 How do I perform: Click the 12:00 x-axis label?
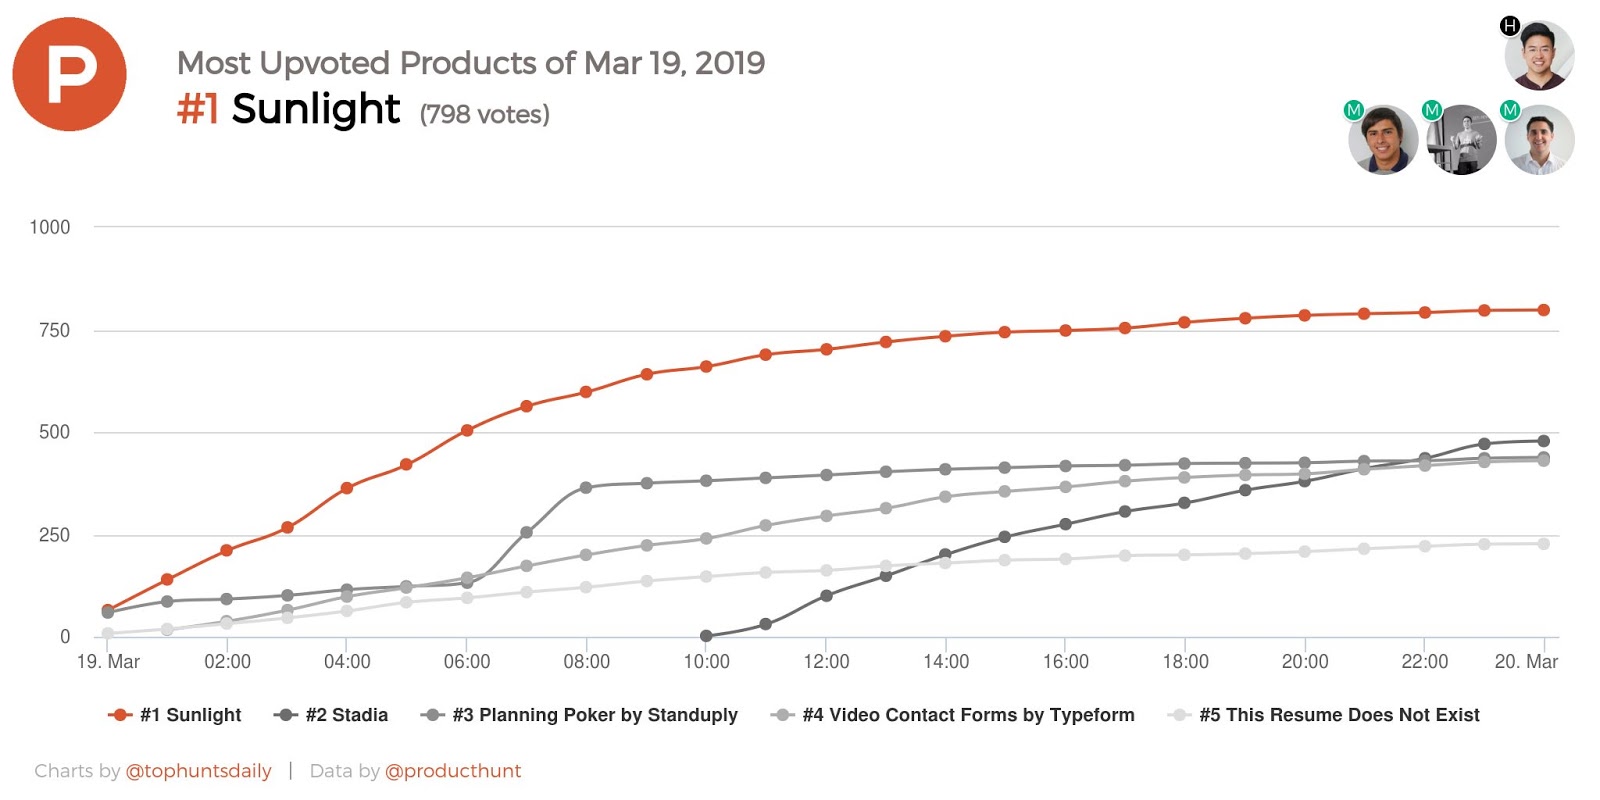coord(826,662)
